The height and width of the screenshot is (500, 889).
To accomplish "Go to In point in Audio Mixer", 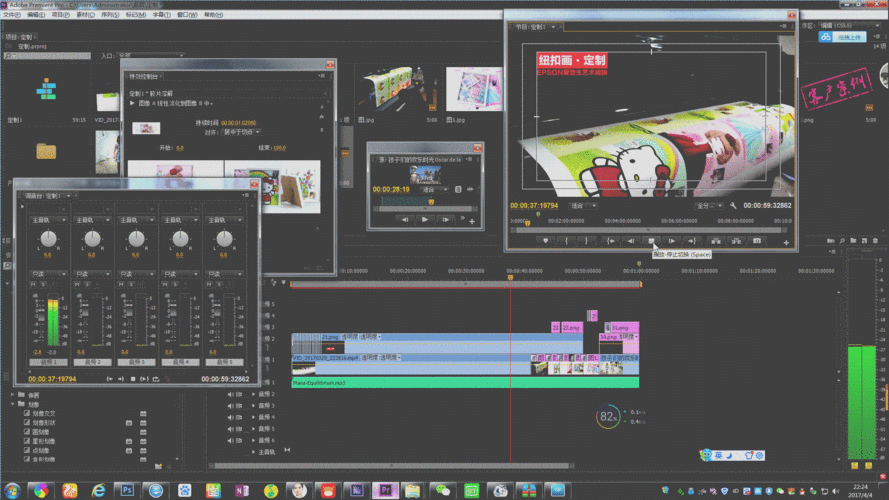I will coord(110,379).
